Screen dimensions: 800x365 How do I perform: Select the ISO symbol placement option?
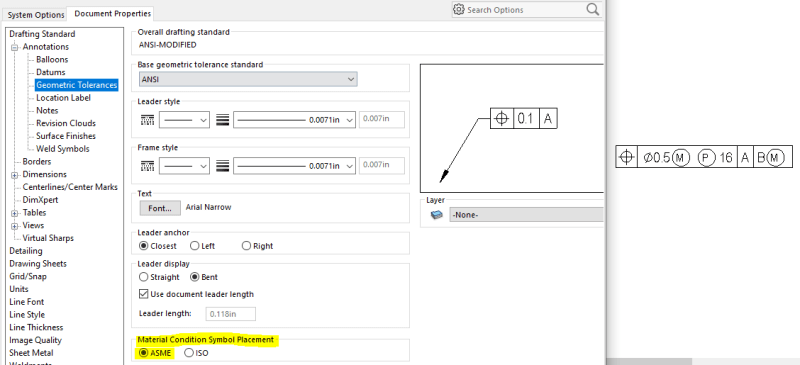tap(196, 353)
